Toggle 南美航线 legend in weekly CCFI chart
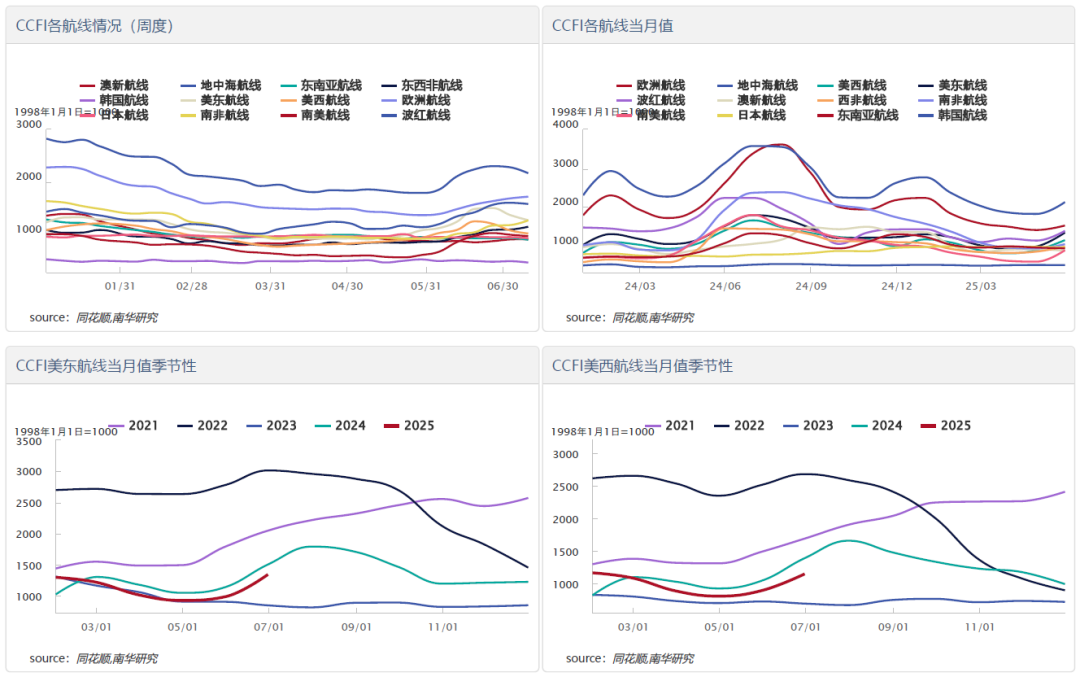This screenshot has width=1080, height=677. (315, 115)
